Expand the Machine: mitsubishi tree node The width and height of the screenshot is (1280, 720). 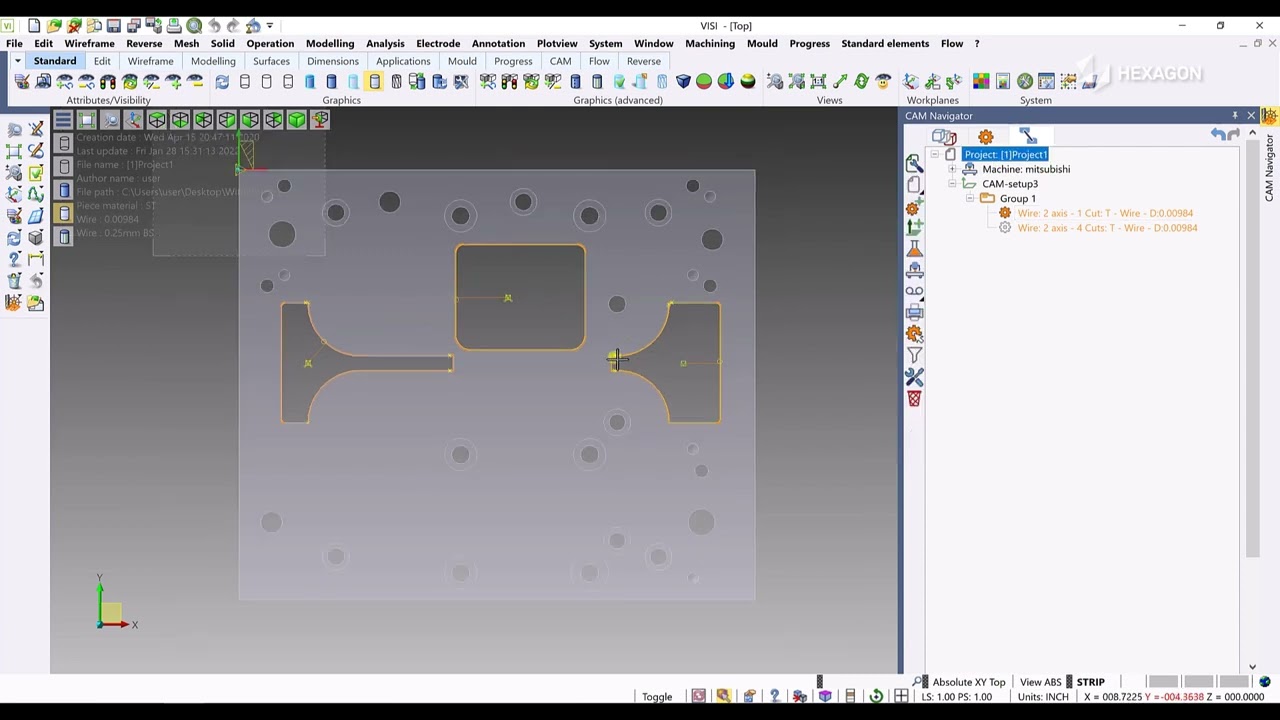(x=952, y=169)
